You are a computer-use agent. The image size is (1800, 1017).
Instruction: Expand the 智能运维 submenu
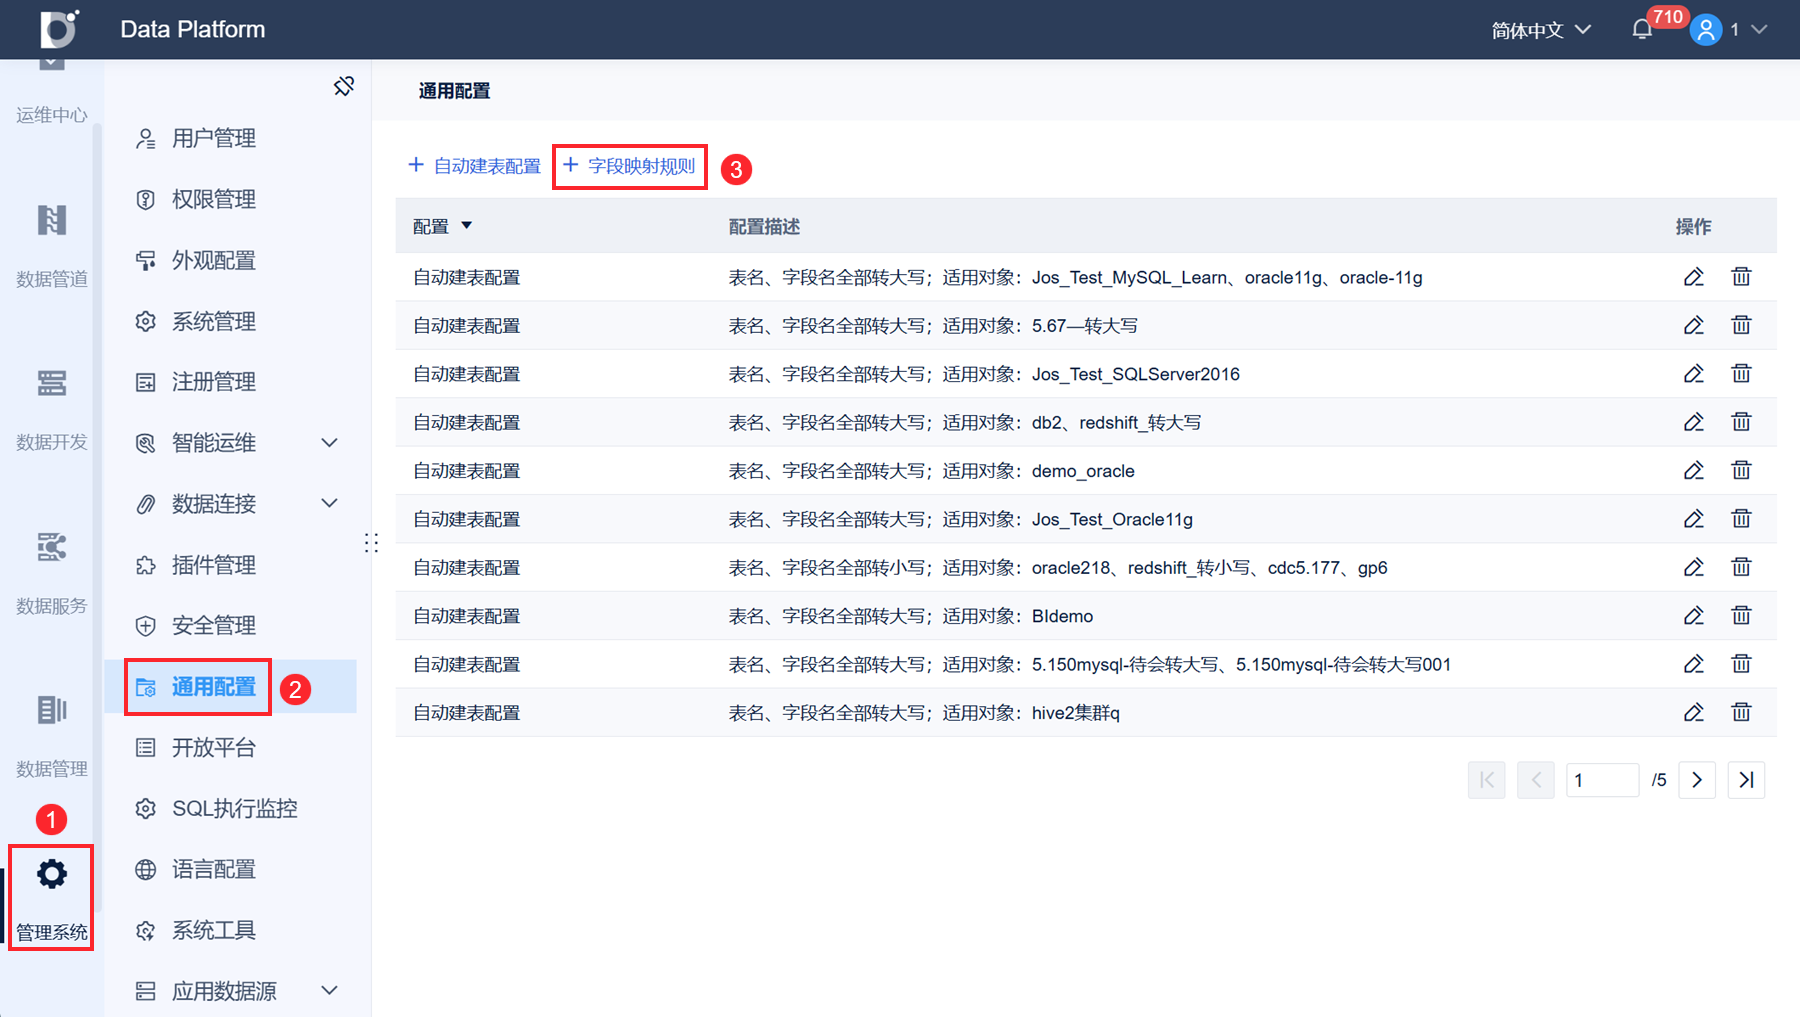[329, 443]
